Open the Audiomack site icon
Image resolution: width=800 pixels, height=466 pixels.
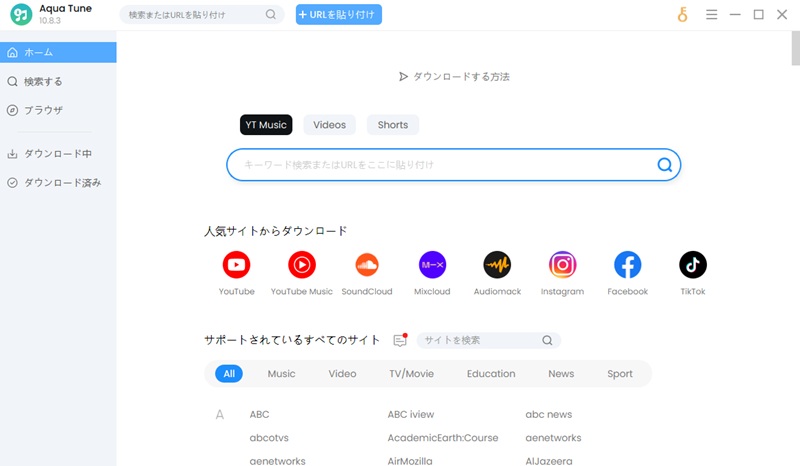coord(497,264)
